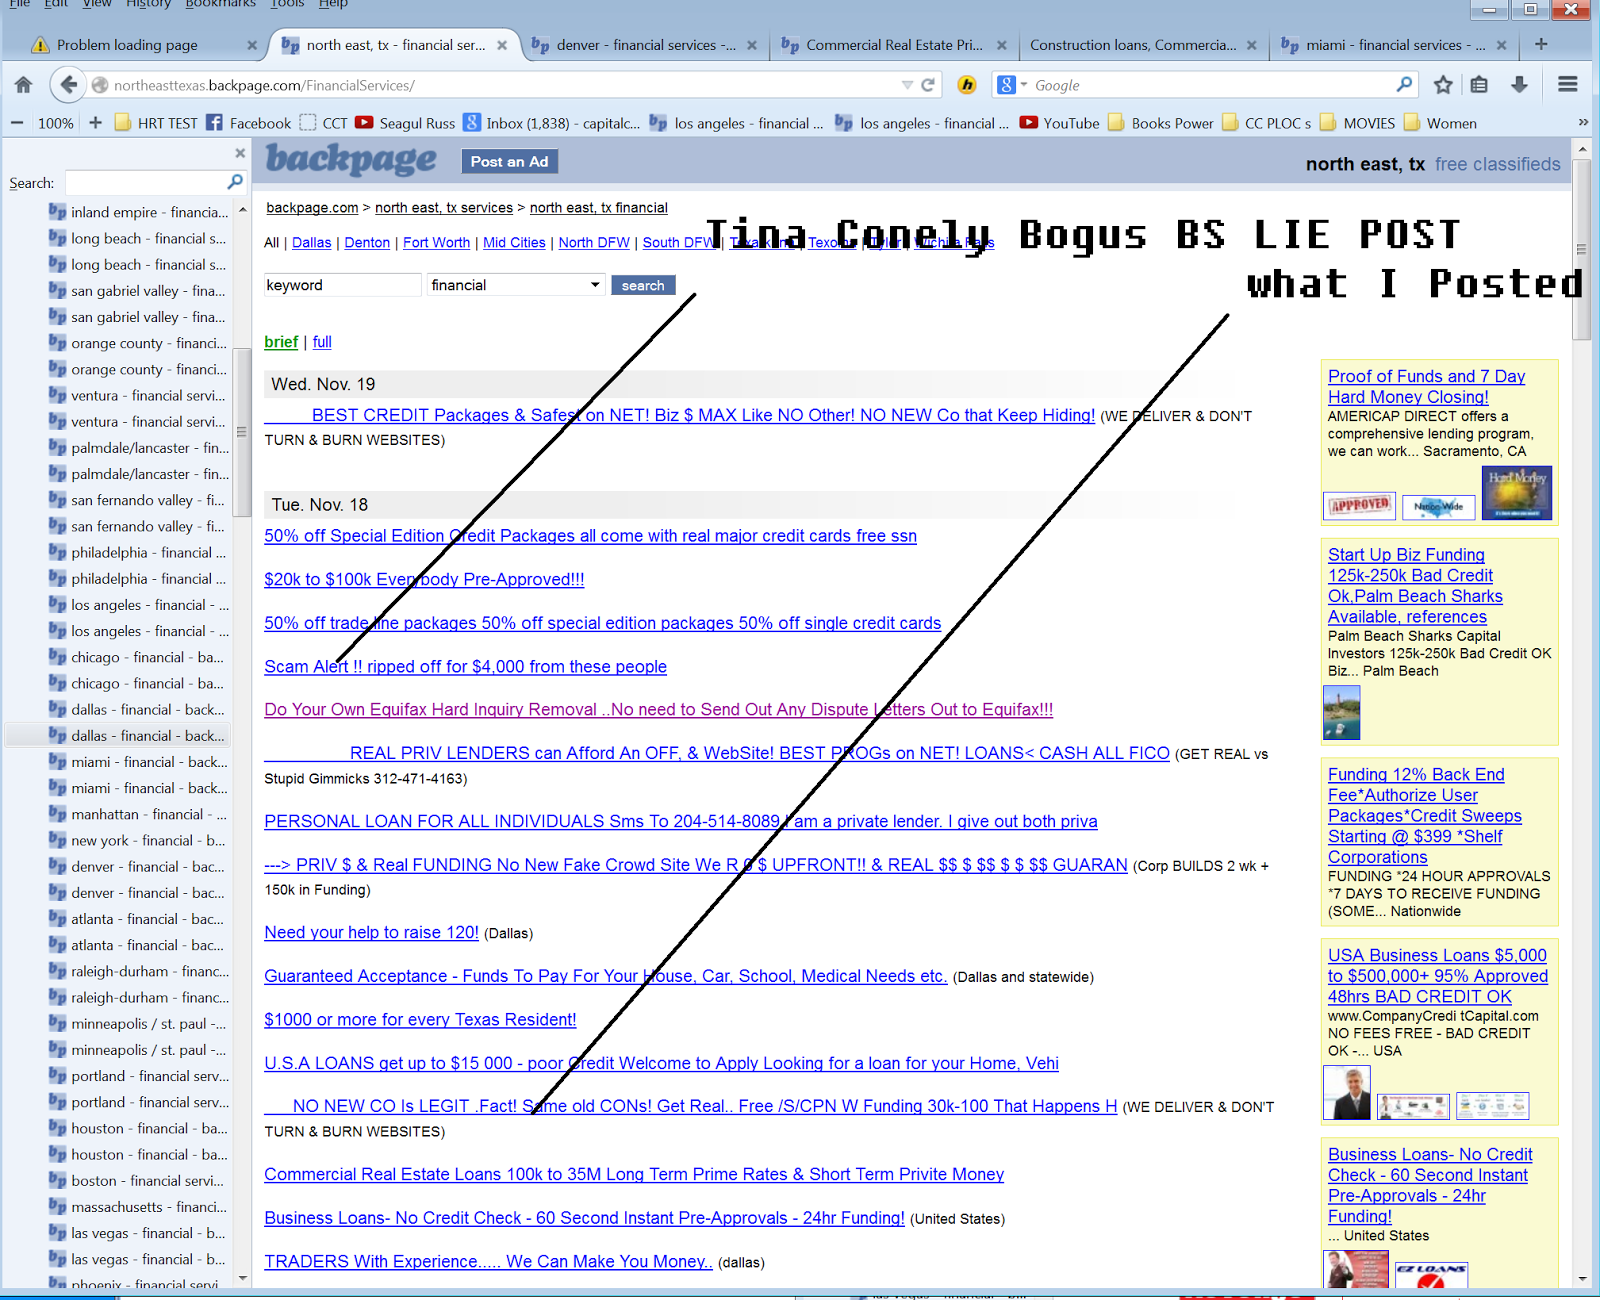The width and height of the screenshot is (1600, 1300).
Task: Reload the current page
Action: click(928, 85)
